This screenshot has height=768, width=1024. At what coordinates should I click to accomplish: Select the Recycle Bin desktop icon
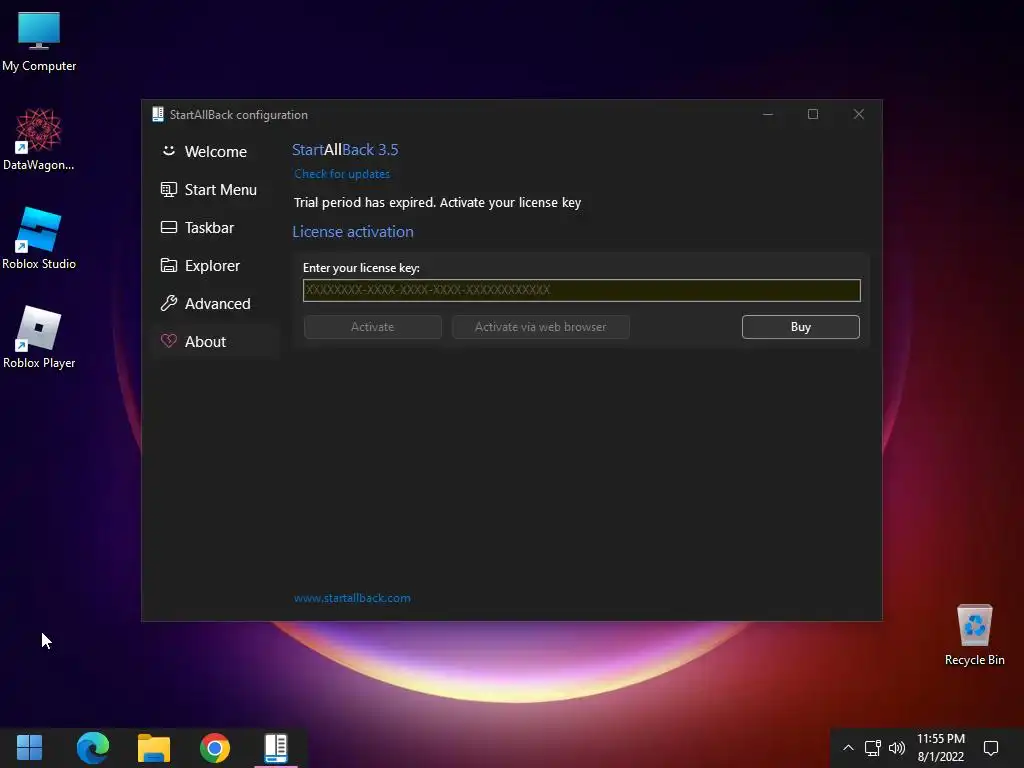[x=974, y=635]
